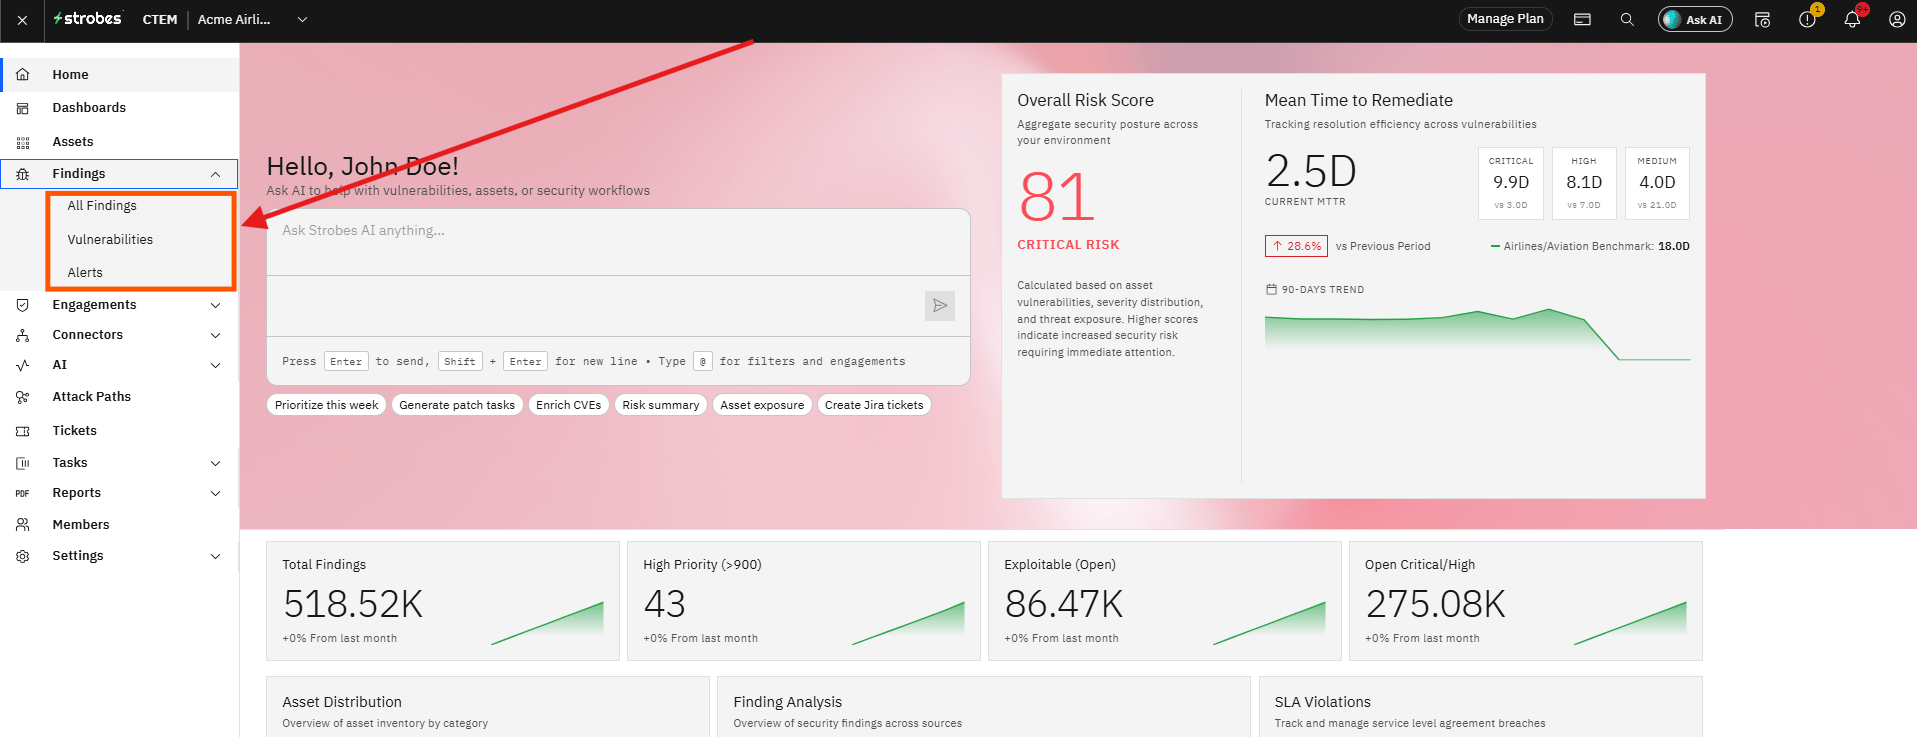1917x737 pixels.
Task: Expand the Engagements menu section
Action: pos(215,305)
